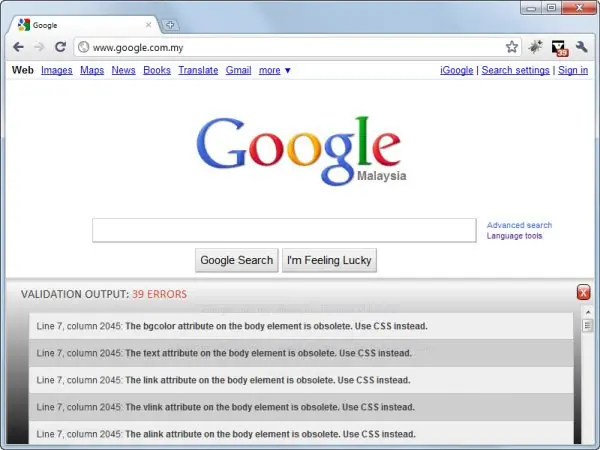This screenshot has height=450, width=600.
Task: Open the Language tools link
Action: (x=514, y=236)
